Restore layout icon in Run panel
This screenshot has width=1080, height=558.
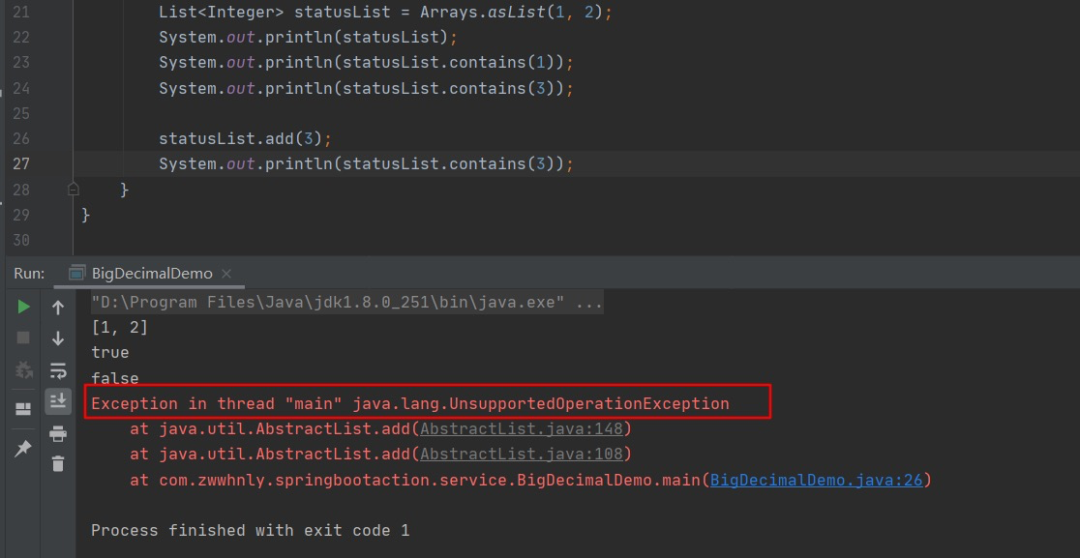[23, 409]
